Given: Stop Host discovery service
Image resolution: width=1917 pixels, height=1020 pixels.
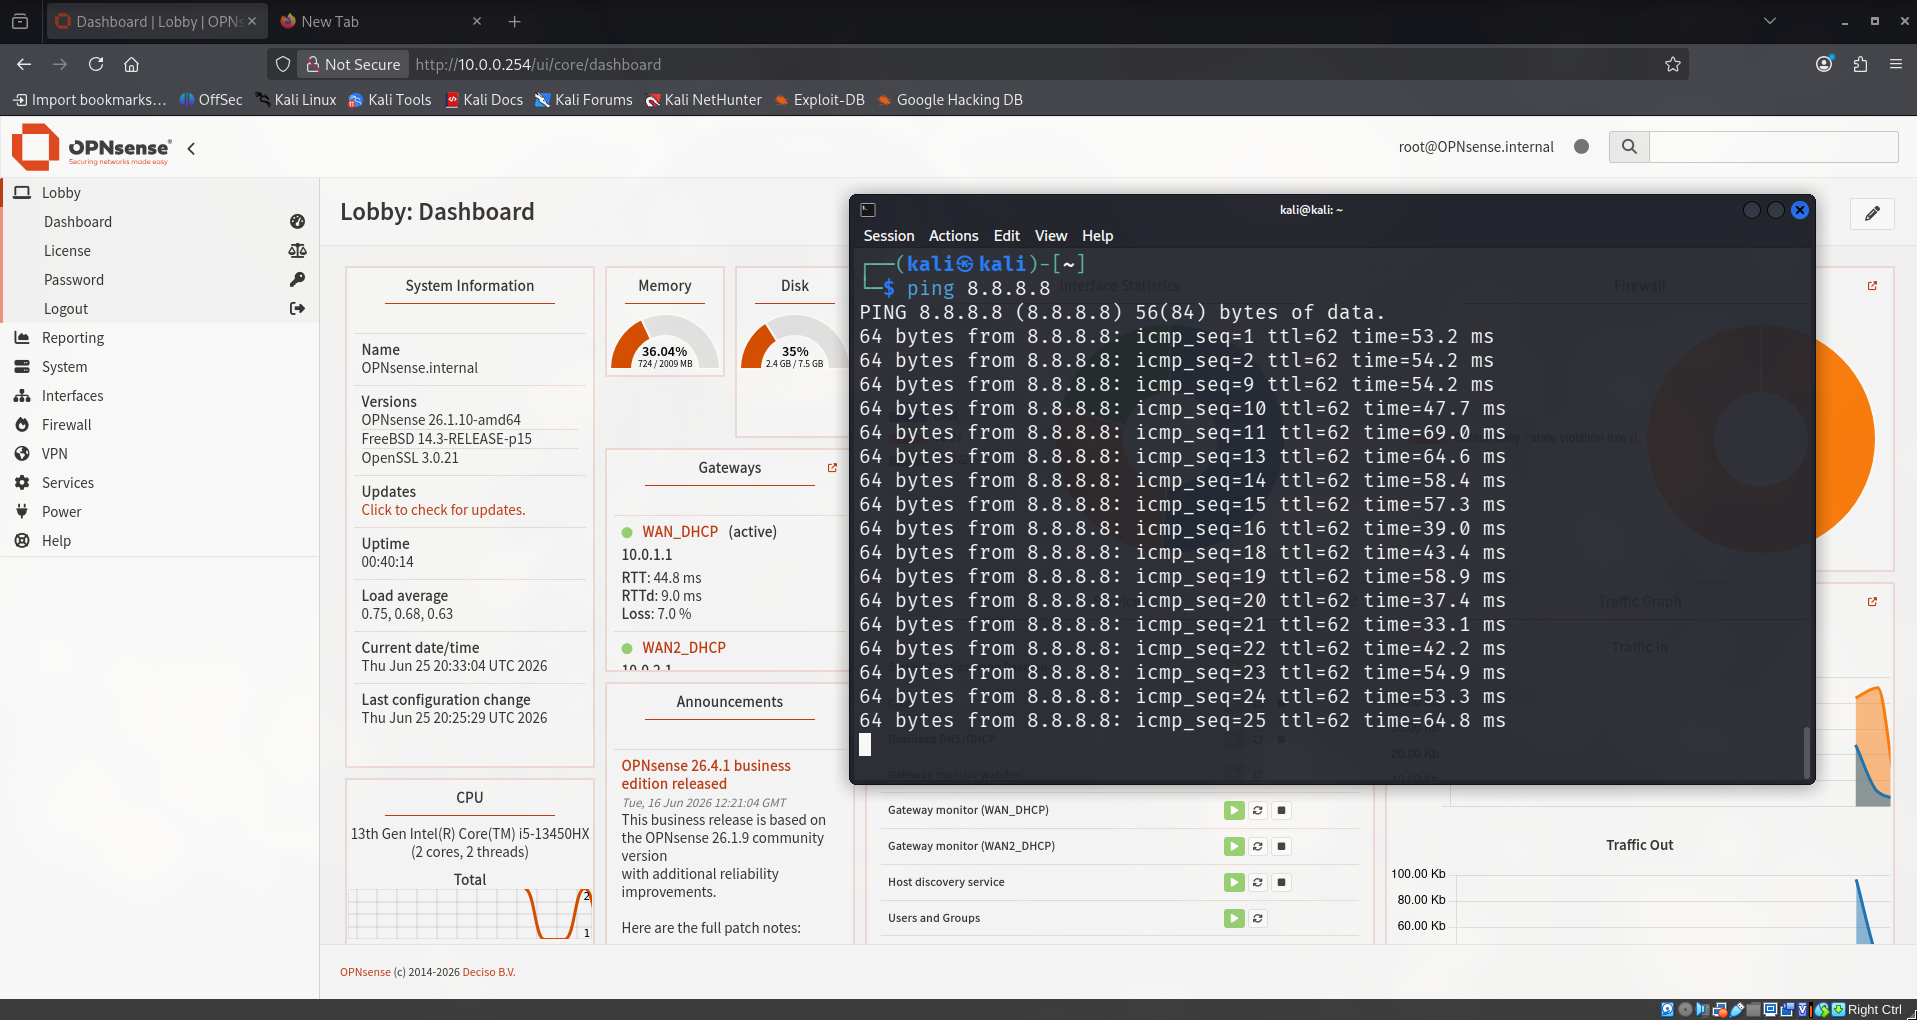Looking at the screenshot, I should click(1281, 882).
